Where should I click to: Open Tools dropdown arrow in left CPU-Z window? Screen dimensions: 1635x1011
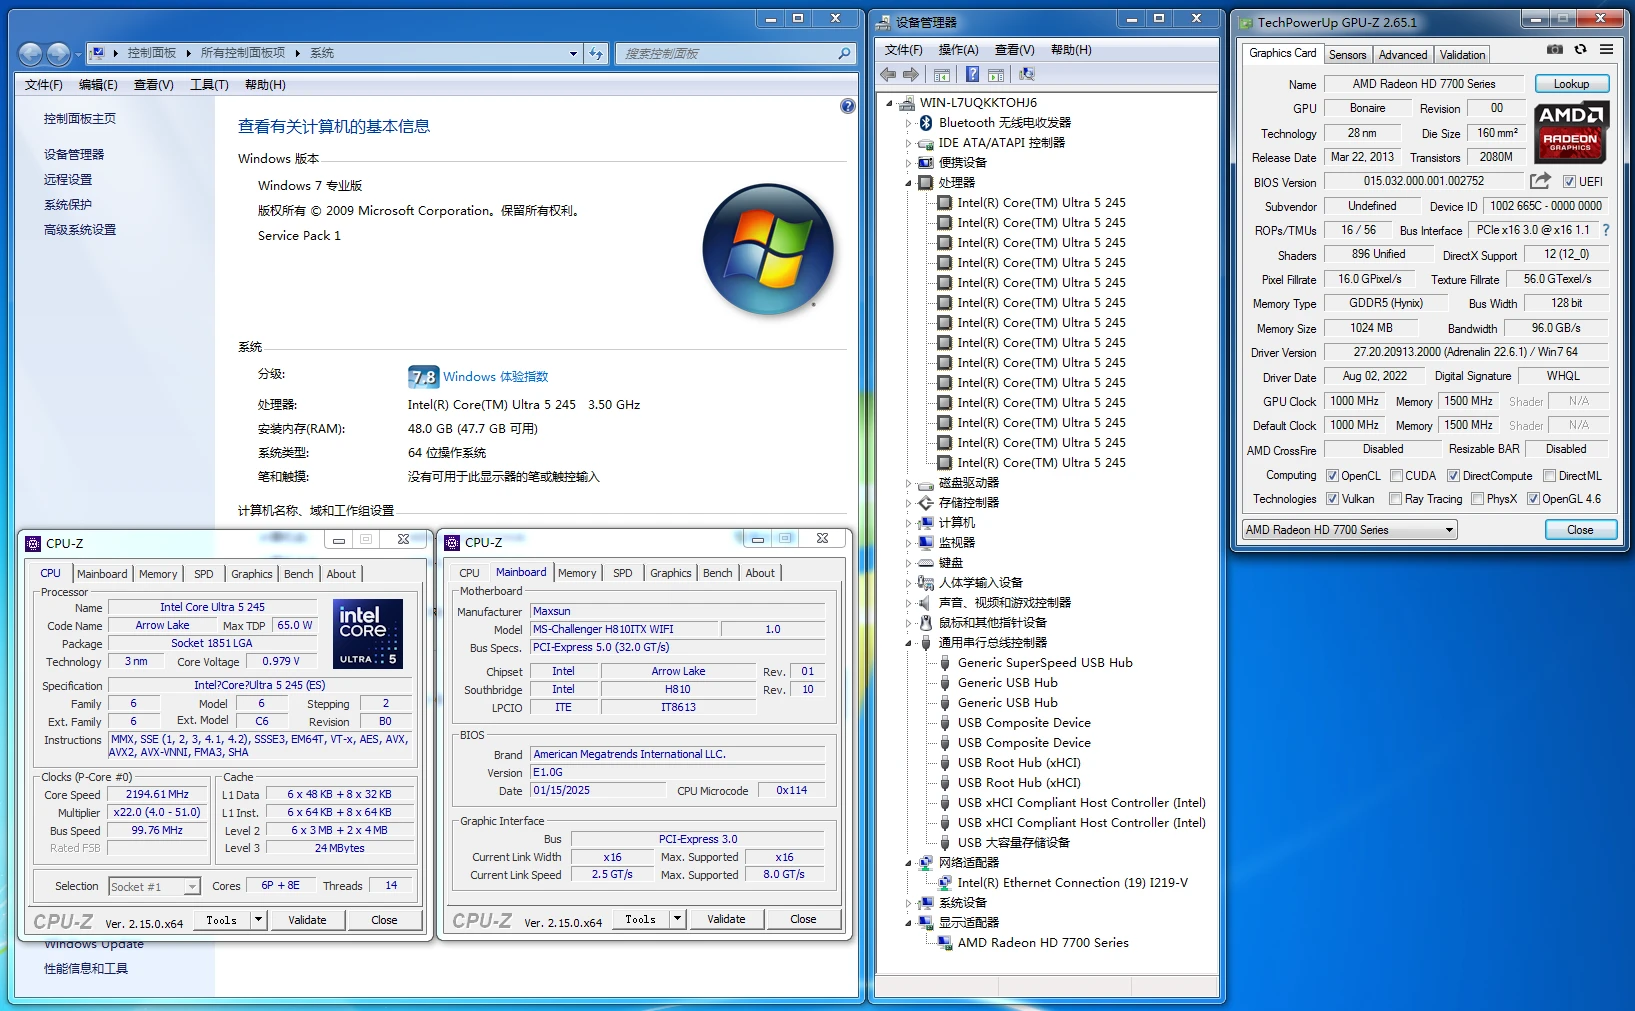tap(258, 920)
